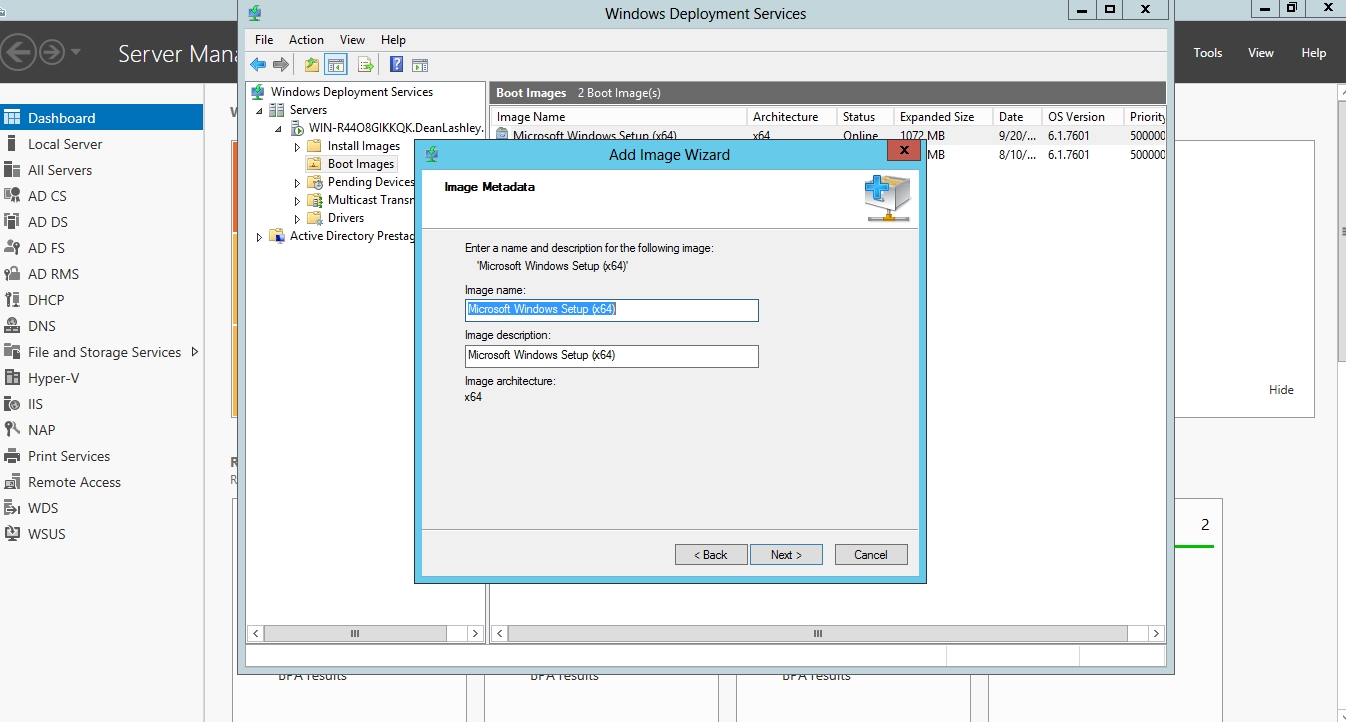Open the View menu in WDS

point(352,40)
